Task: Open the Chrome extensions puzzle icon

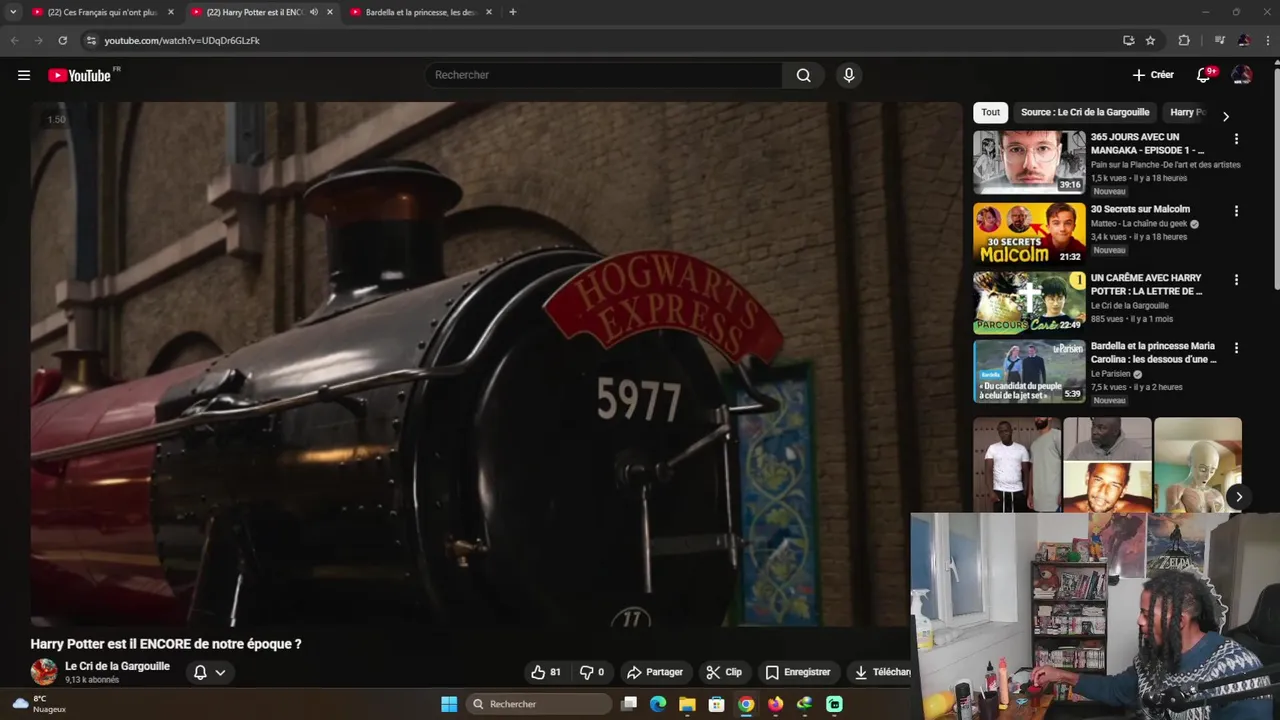Action: coord(1184,40)
